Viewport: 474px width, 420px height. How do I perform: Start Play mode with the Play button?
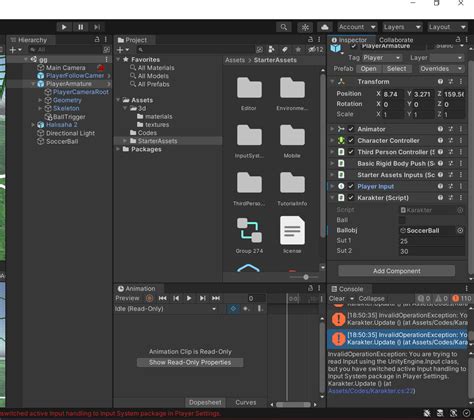pos(64,27)
